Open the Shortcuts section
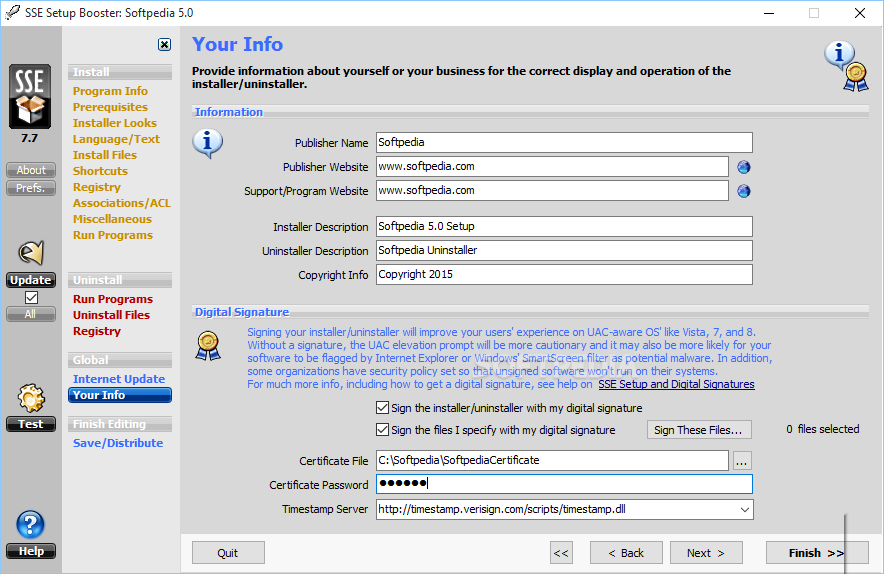Image resolution: width=884 pixels, height=574 pixels. coord(100,171)
